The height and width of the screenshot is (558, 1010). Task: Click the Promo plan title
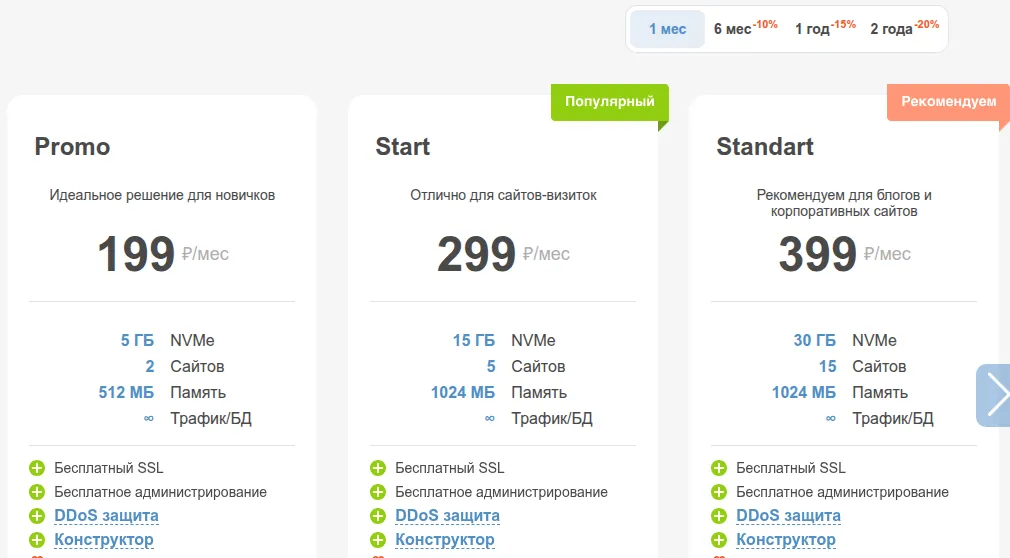72,147
